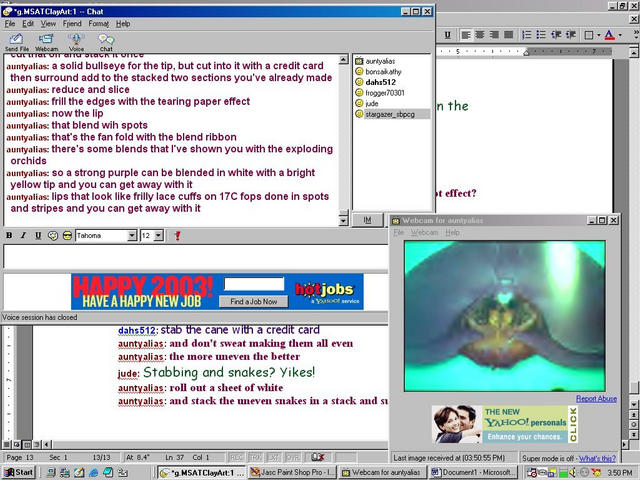Select dahs512 in the chat user list
The image size is (640, 480).
(380, 82)
